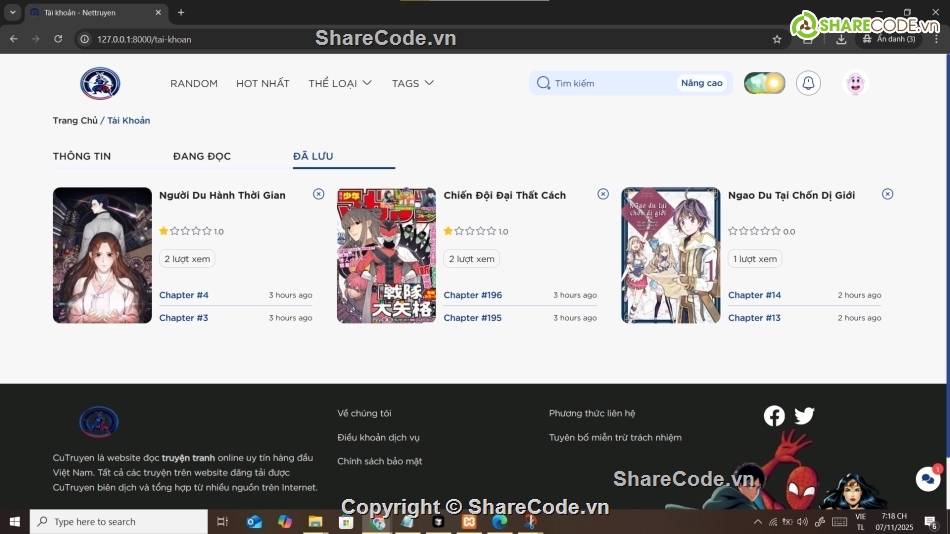Open Ngao Du Tại Chốn Dị Giới cover thumbnail
950x534 pixels.
[670, 255]
